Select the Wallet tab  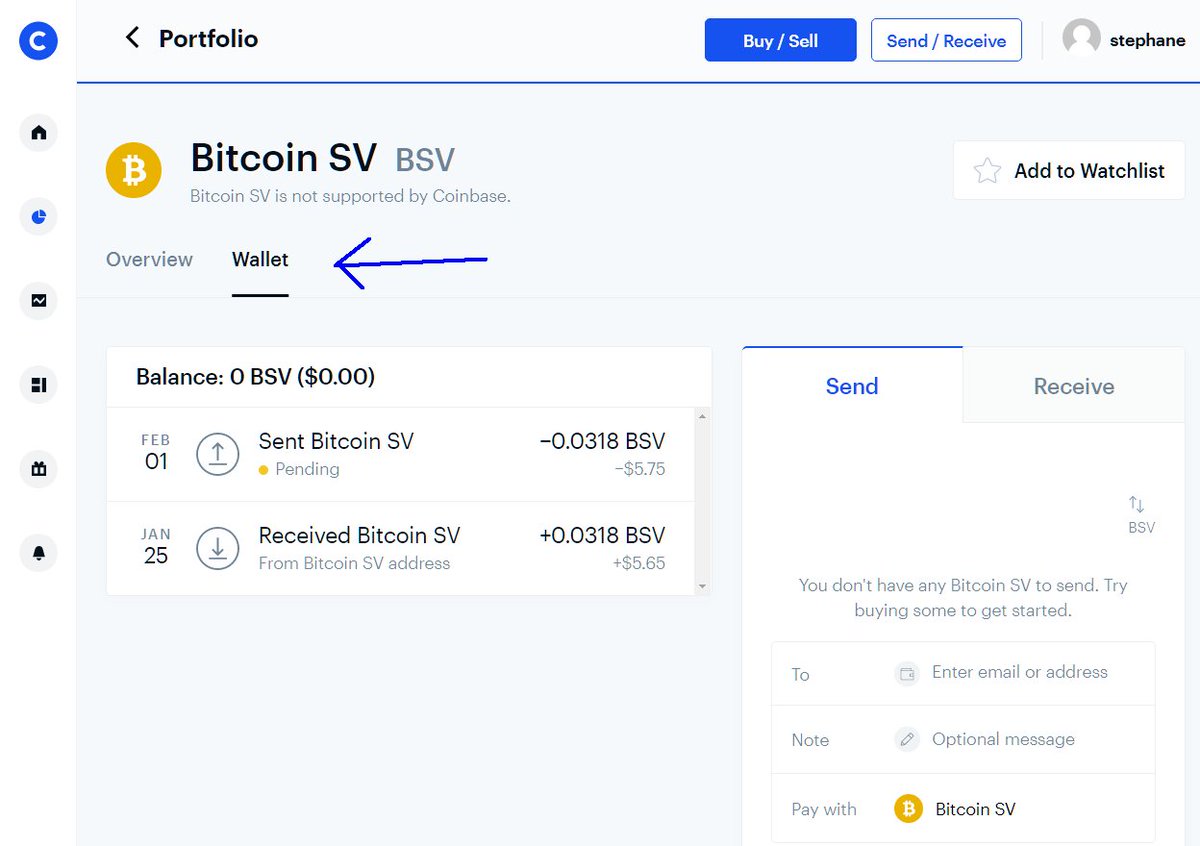click(260, 259)
